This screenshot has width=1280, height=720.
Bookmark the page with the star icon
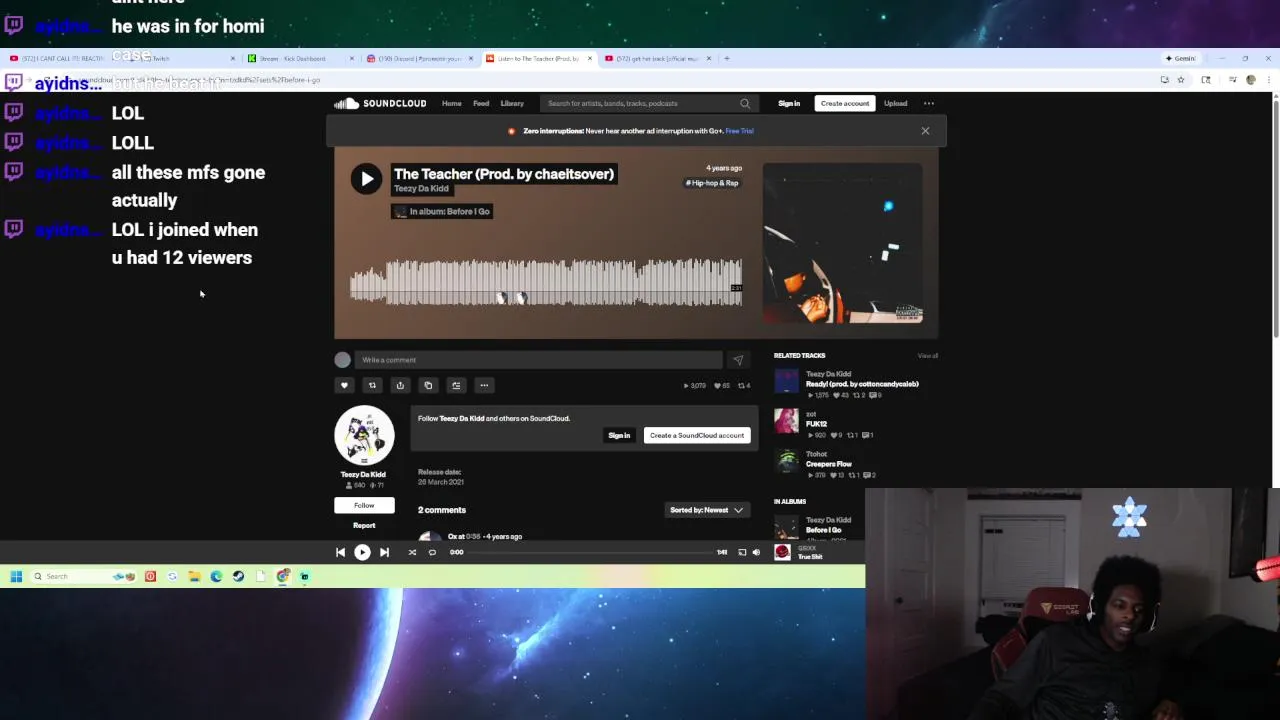pyautogui.click(x=1180, y=80)
